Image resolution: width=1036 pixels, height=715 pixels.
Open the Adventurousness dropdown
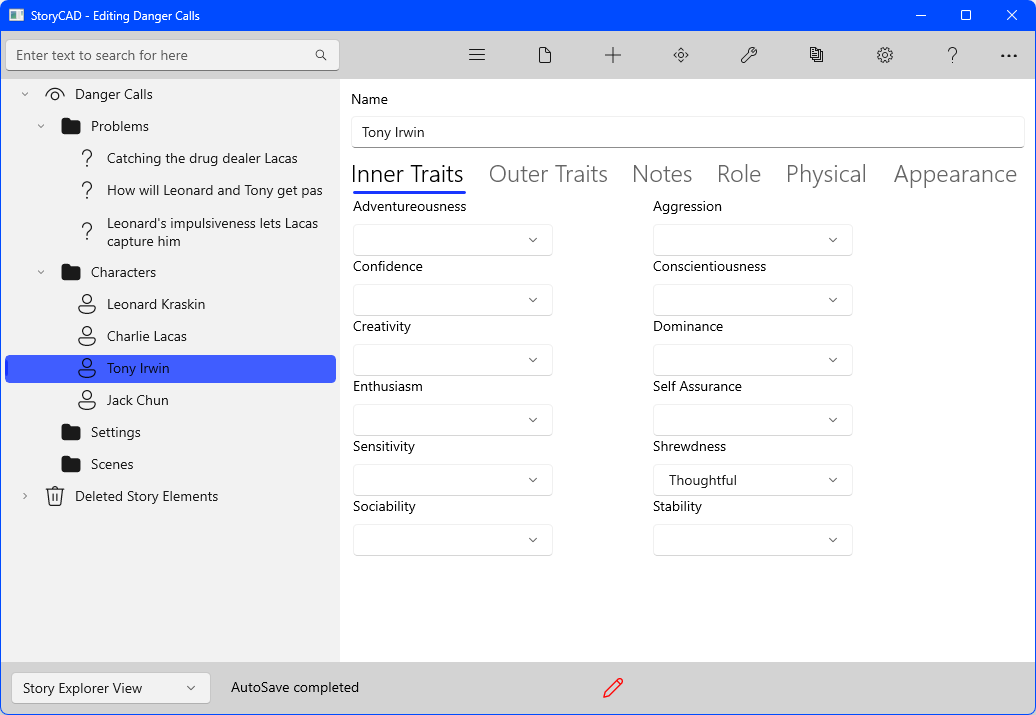[452, 240]
